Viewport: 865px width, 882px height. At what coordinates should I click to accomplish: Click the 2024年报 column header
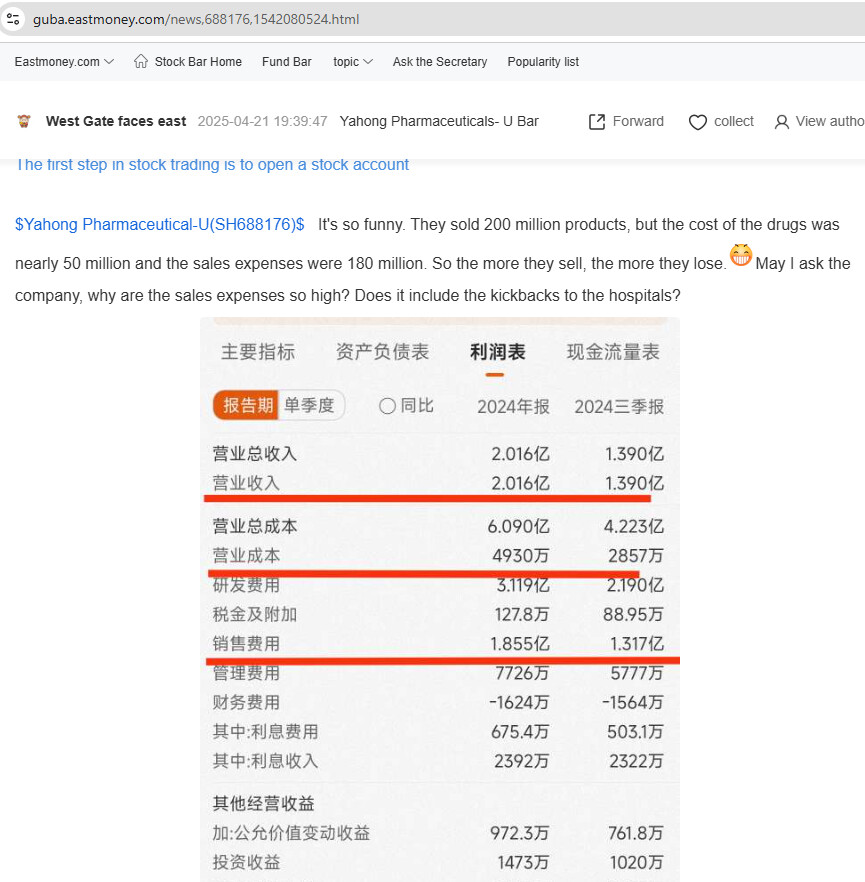(513, 406)
